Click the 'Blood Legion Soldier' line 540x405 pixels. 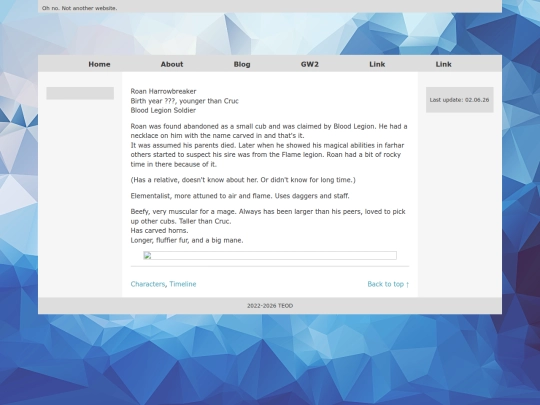(163, 111)
